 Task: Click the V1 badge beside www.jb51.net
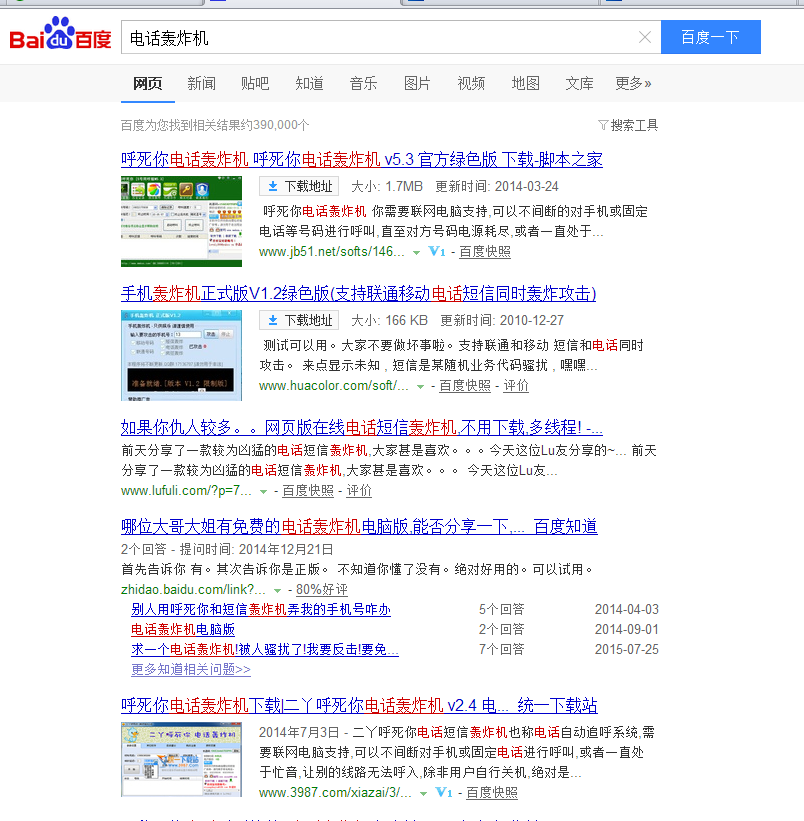pos(437,252)
